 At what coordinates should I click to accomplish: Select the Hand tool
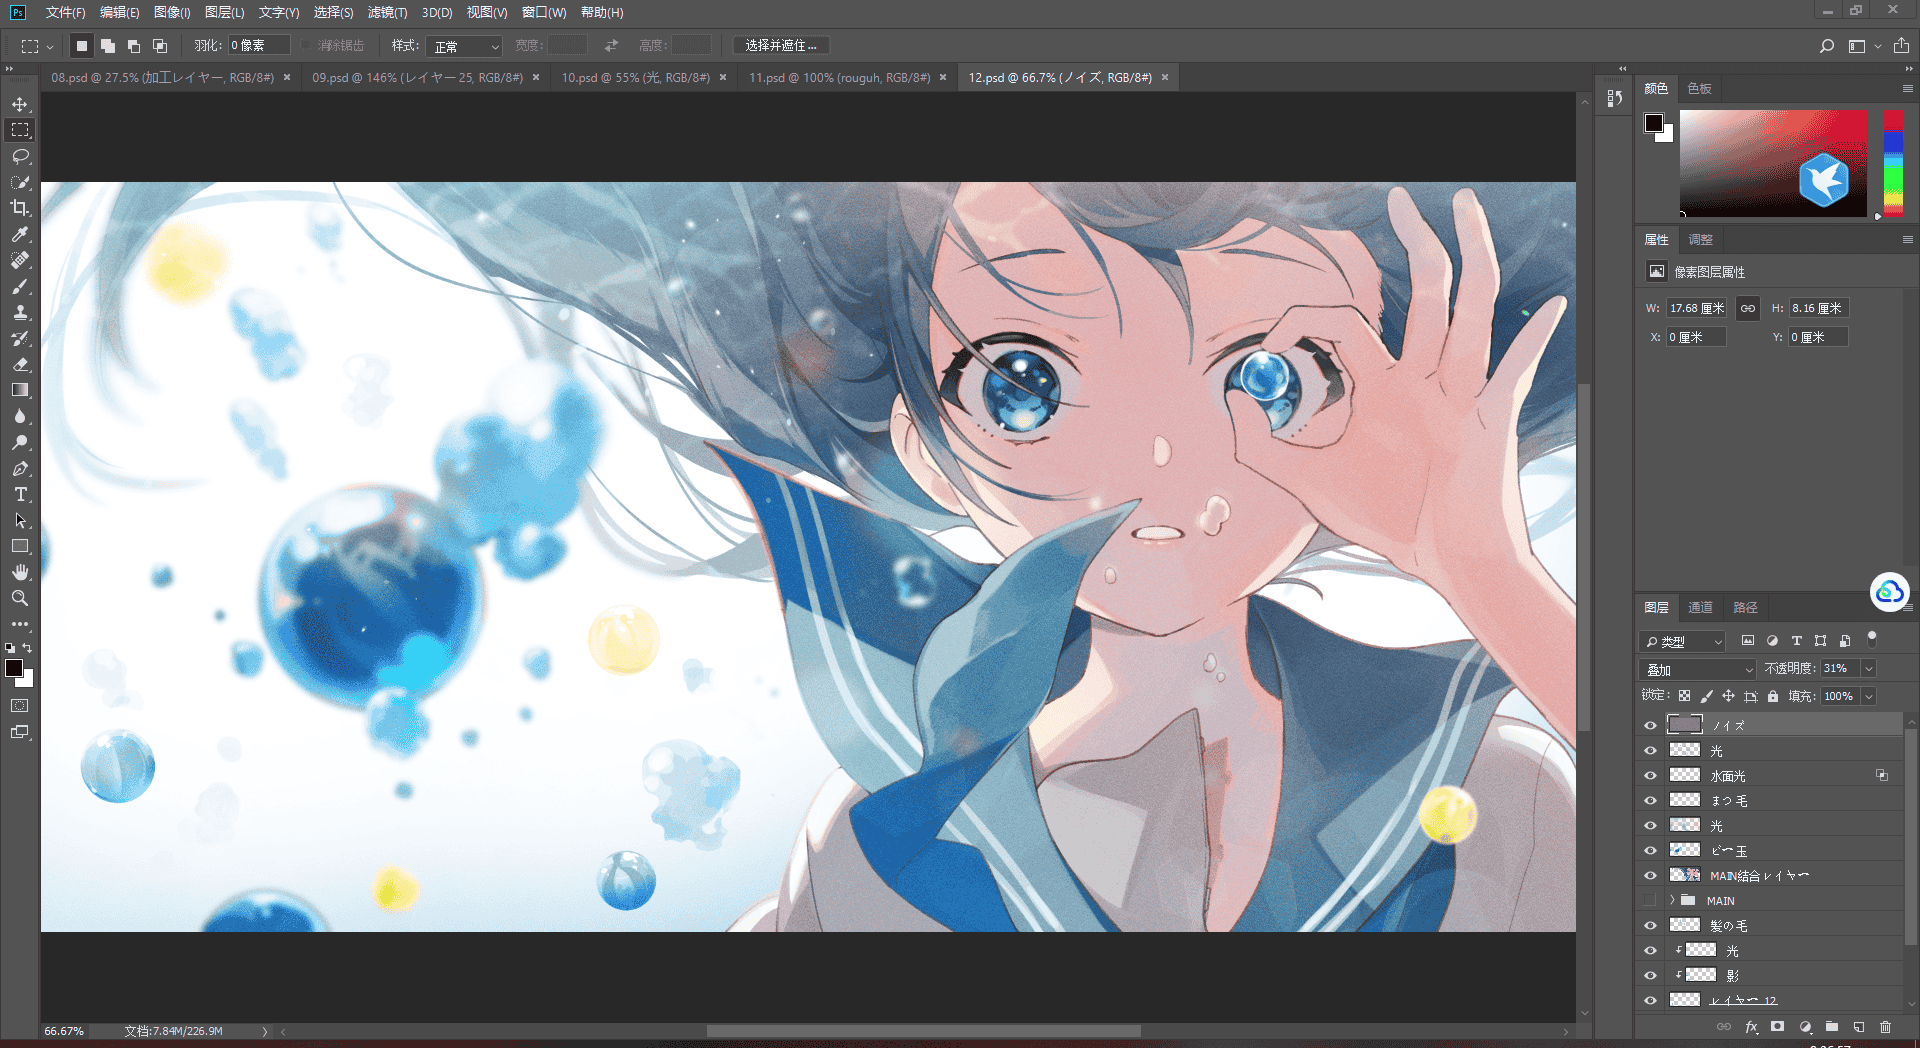pyautogui.click(x=20, y=572)
